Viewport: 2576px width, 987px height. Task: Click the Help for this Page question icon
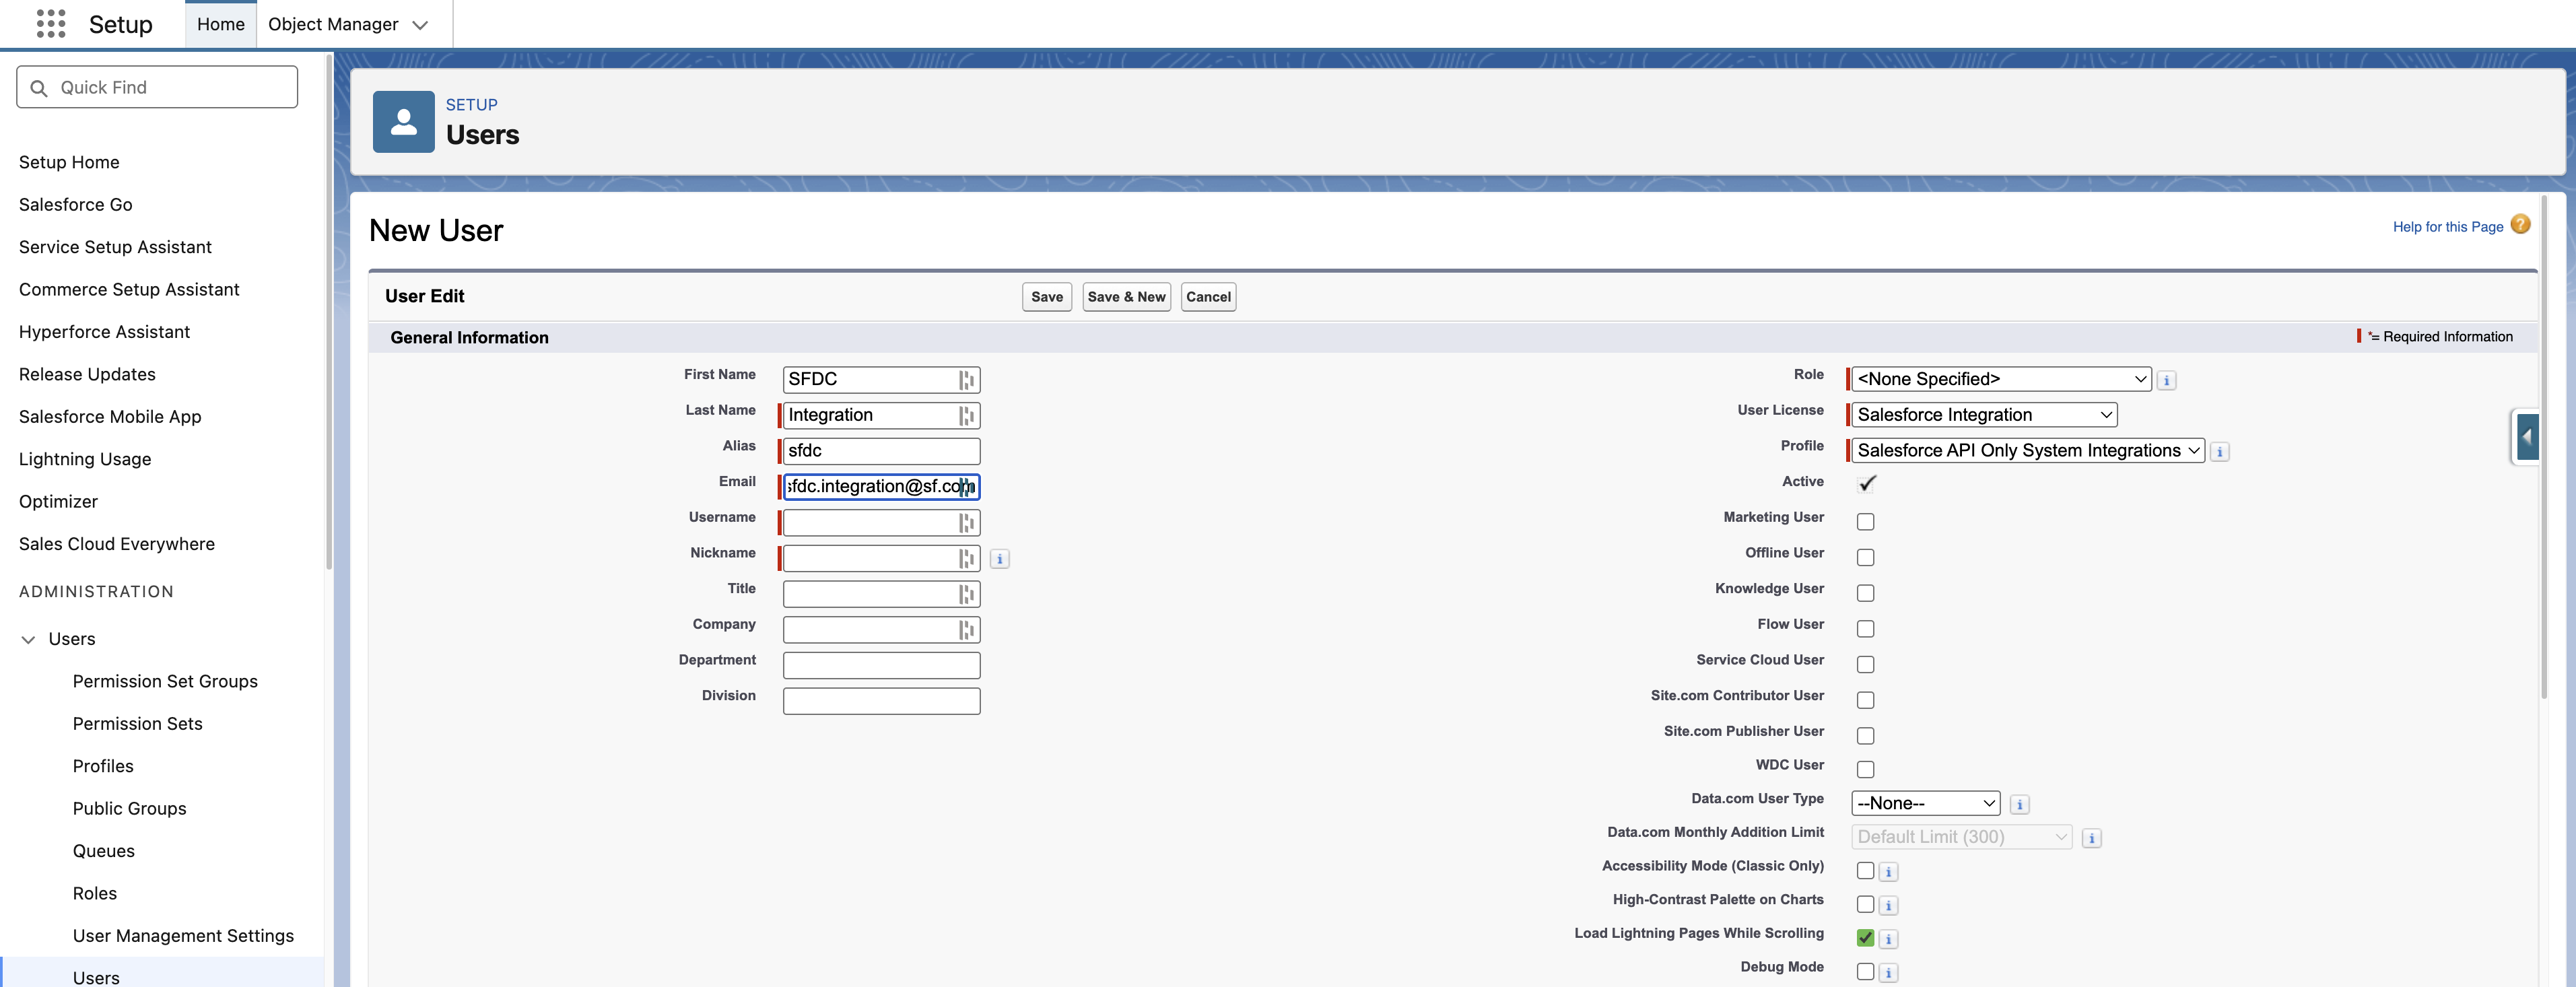(x=2520, y=225)
